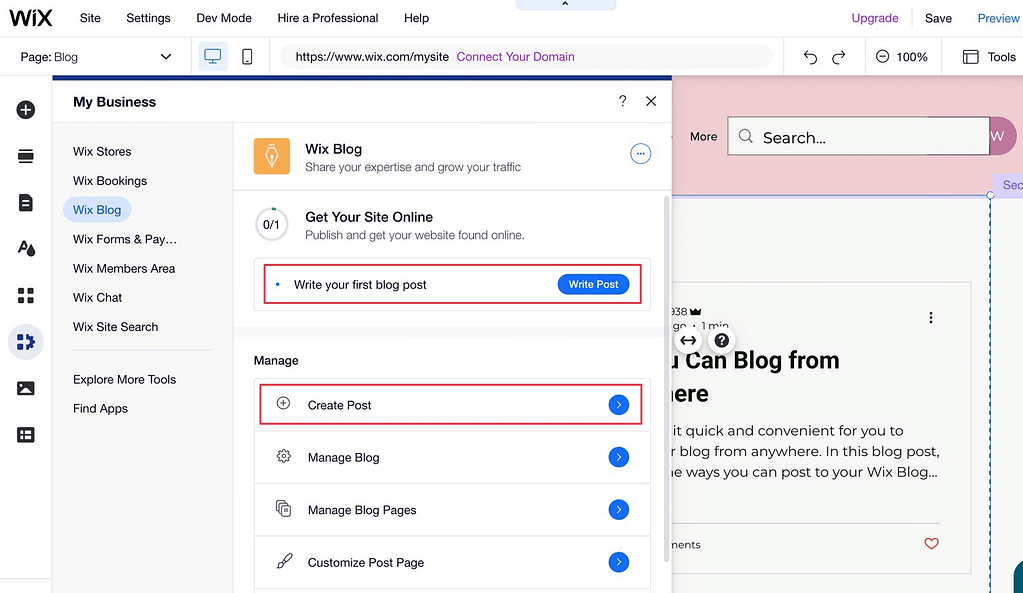The image size is (1023, 593).
Task: Click the Redo arrow
Action: (x=838, y=57)
